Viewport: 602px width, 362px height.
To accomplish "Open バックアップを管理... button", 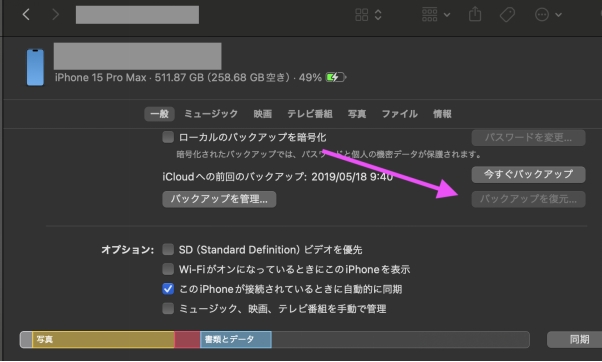I will pyautogui.click(x=219, y=199).
